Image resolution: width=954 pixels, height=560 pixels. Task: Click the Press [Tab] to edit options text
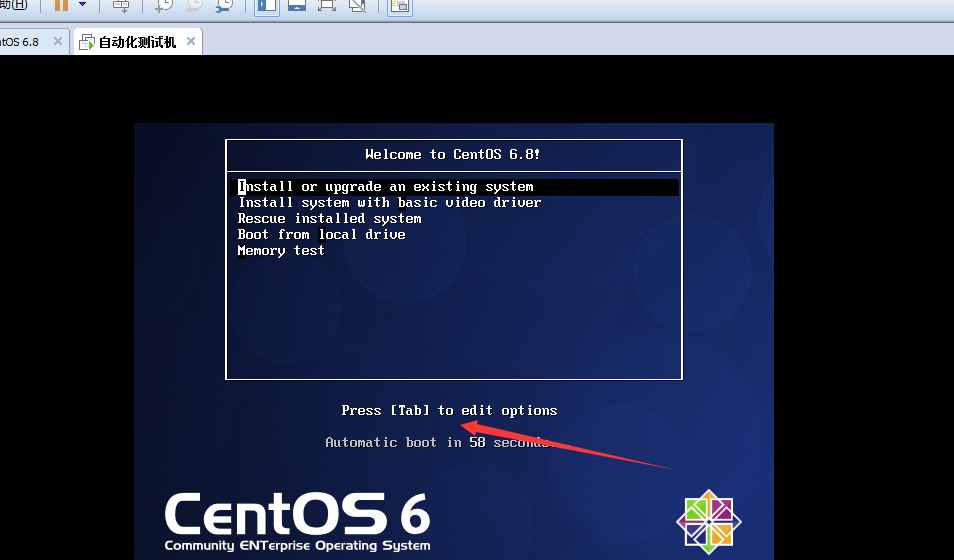tap(449, 410)
